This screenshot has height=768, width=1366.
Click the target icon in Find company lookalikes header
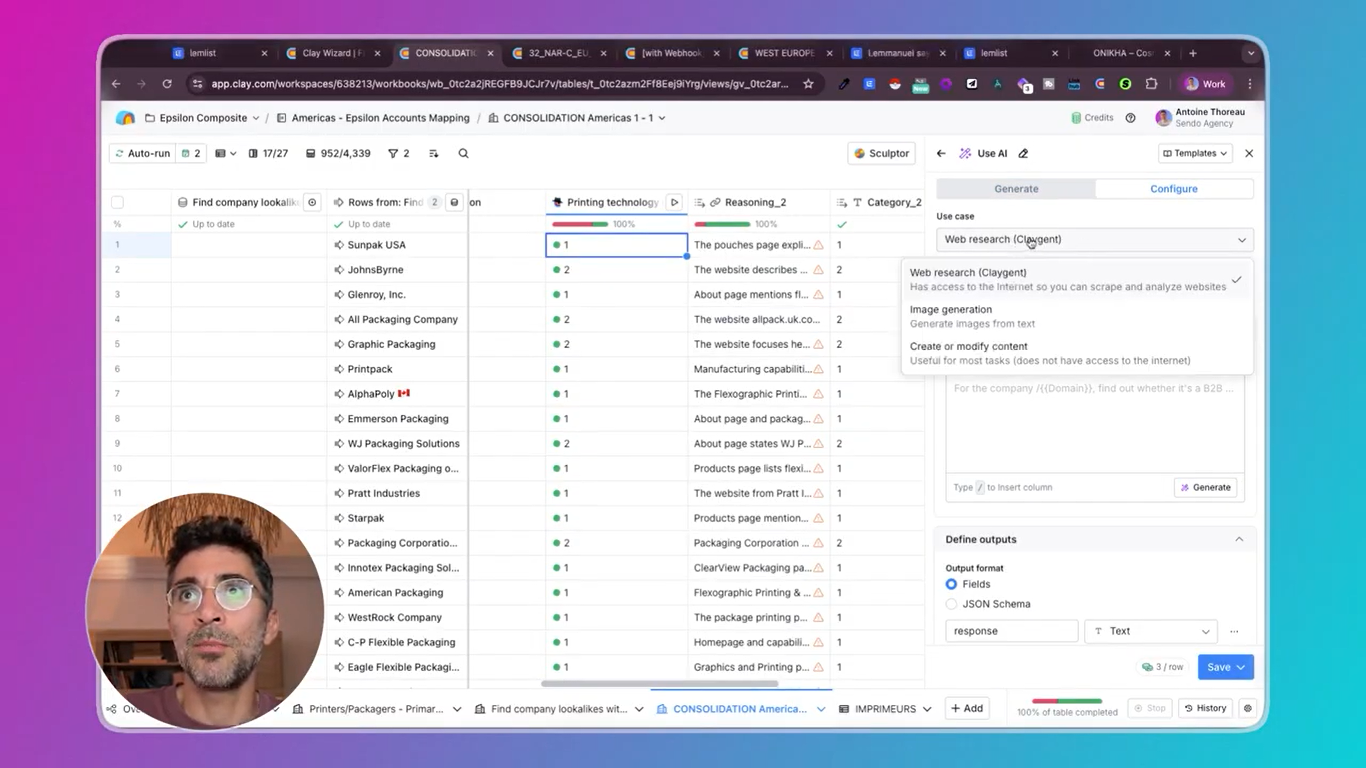coord(312,202)
